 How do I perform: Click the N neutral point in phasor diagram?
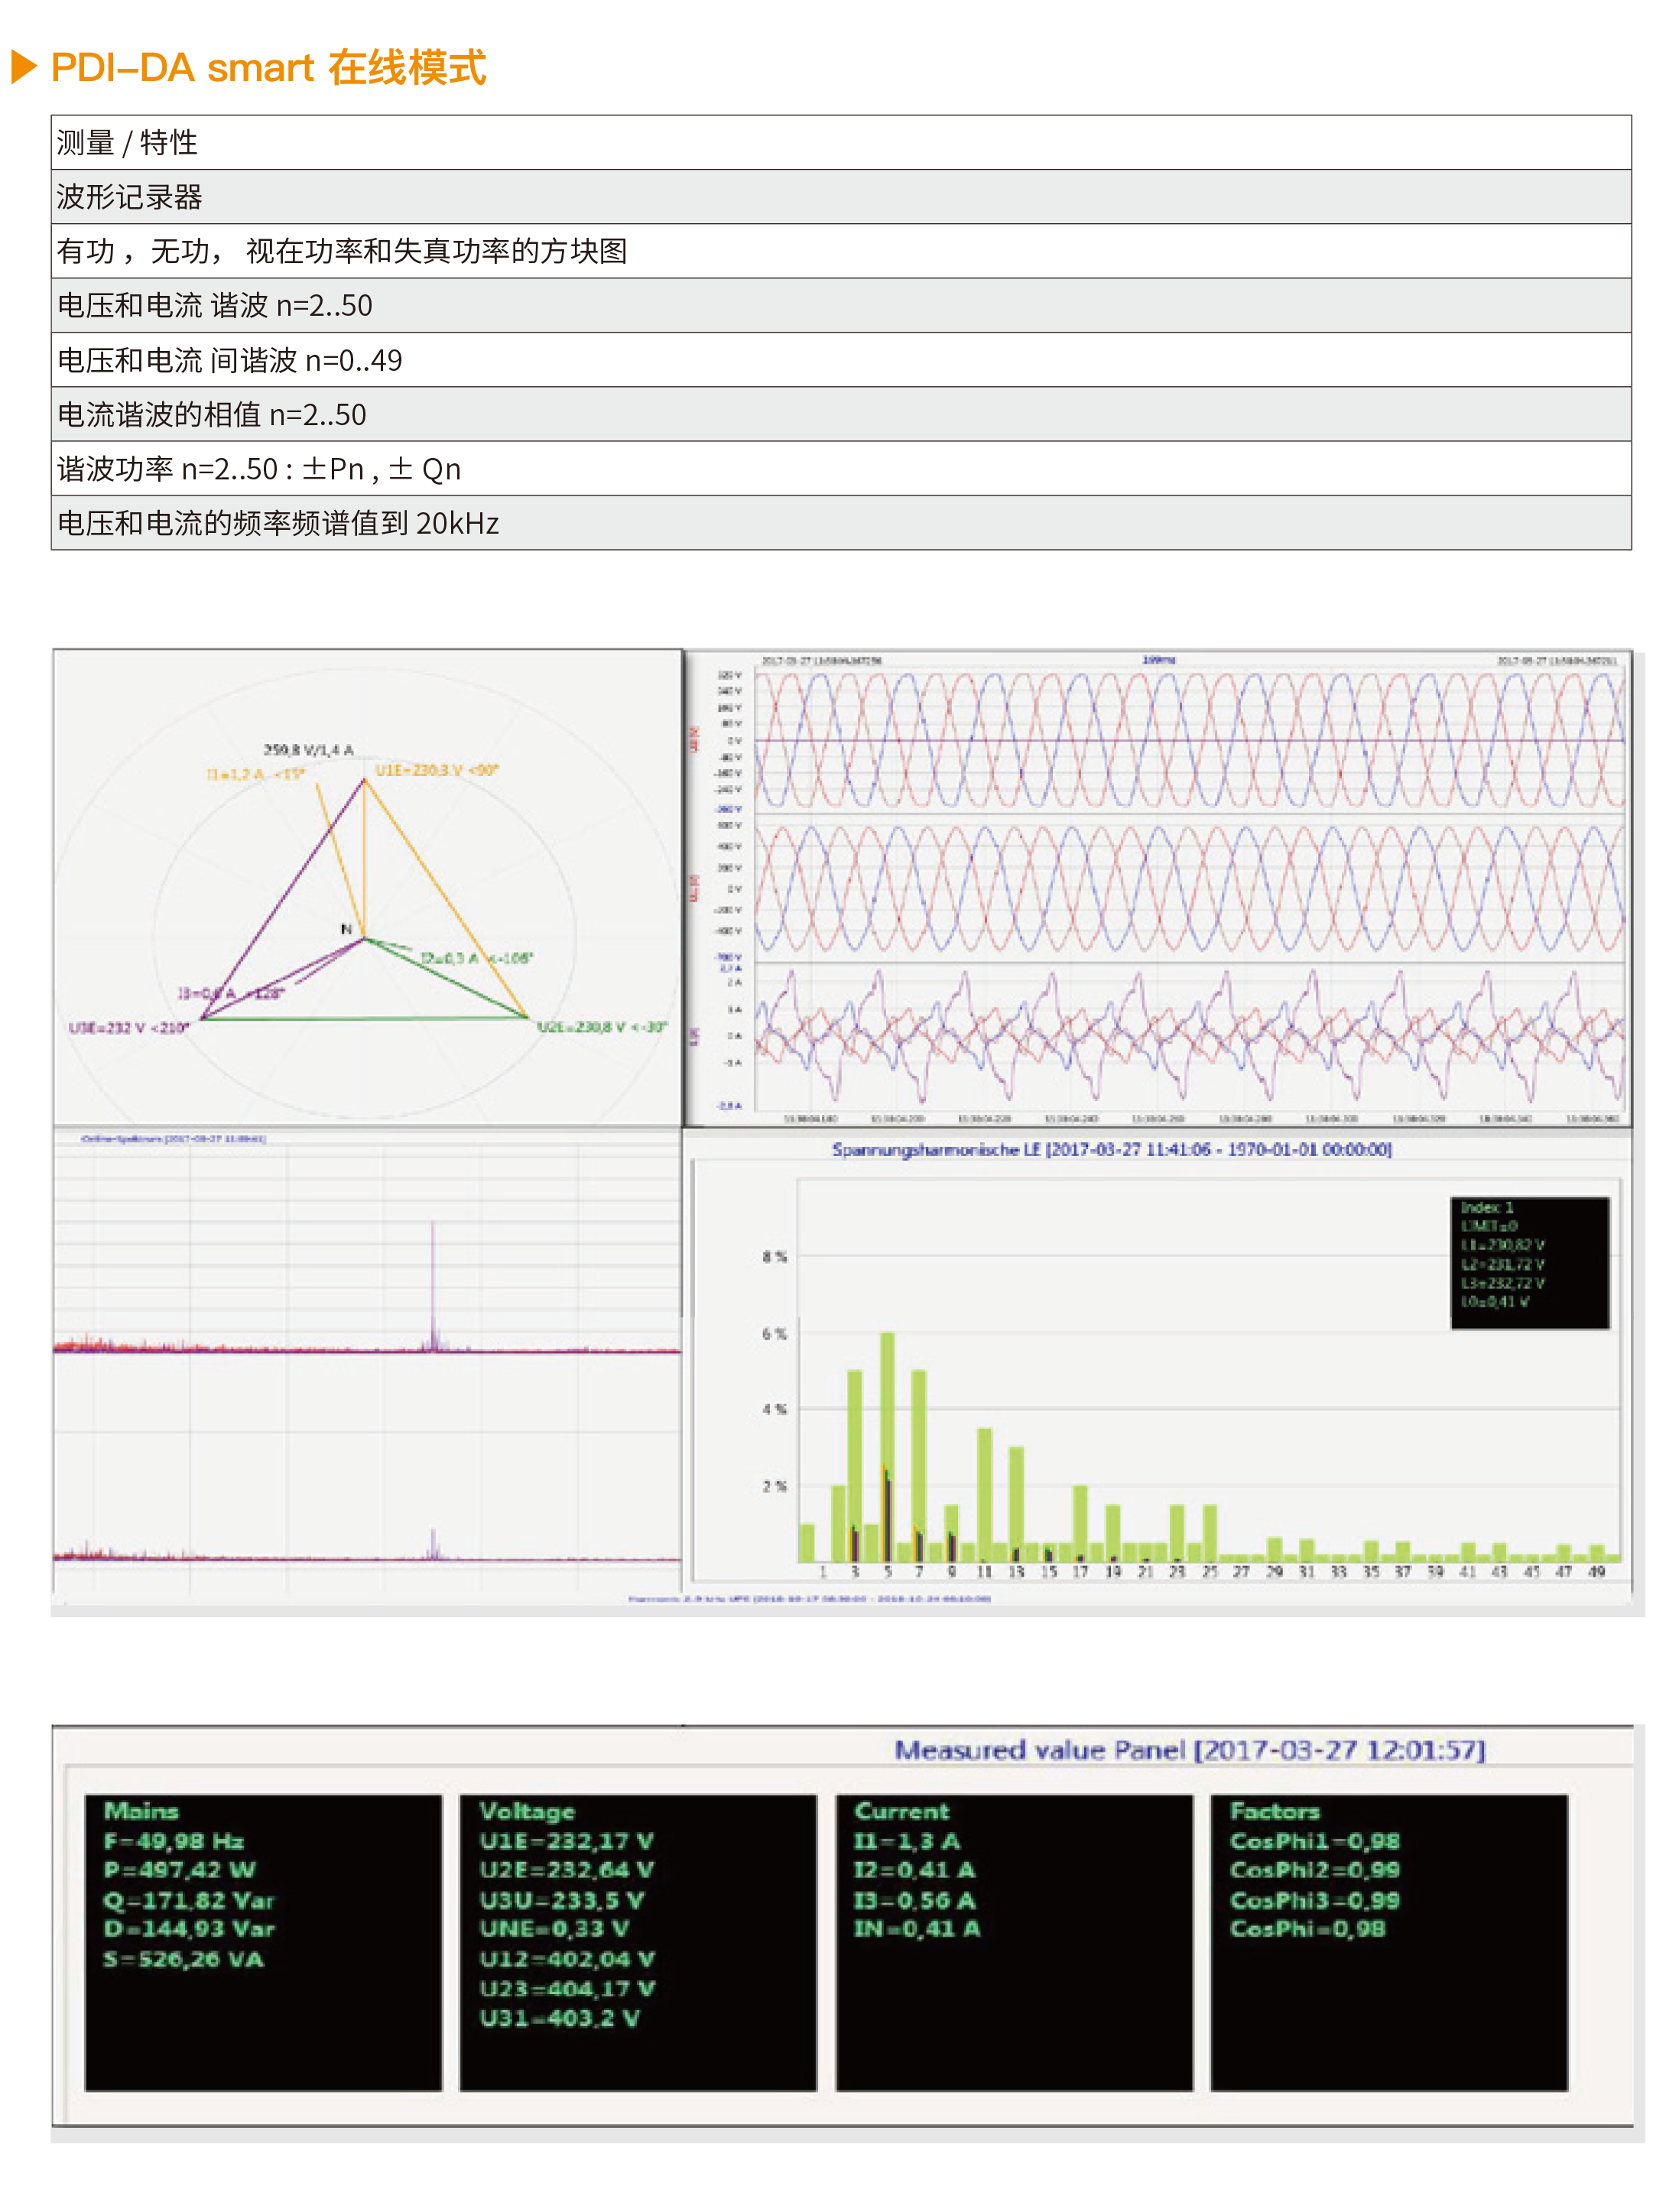[x=347, y=930]
